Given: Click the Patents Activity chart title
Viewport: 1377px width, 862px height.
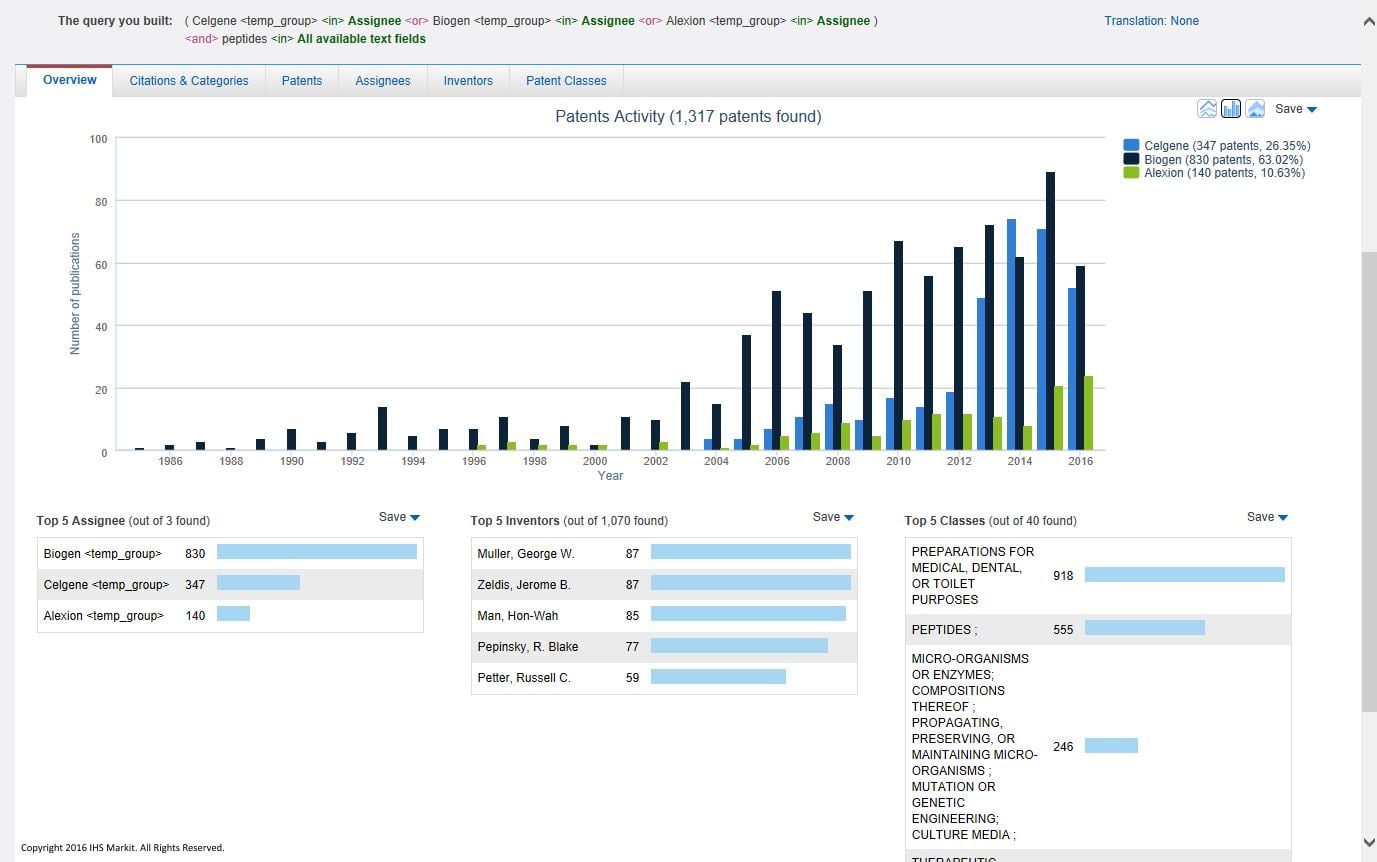Looking at the screenshot, I should [688, 117].
